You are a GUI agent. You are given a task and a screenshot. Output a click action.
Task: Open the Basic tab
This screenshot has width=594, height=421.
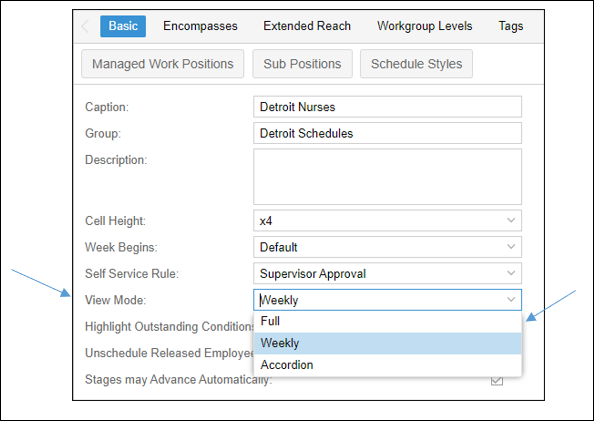point(123,26)
